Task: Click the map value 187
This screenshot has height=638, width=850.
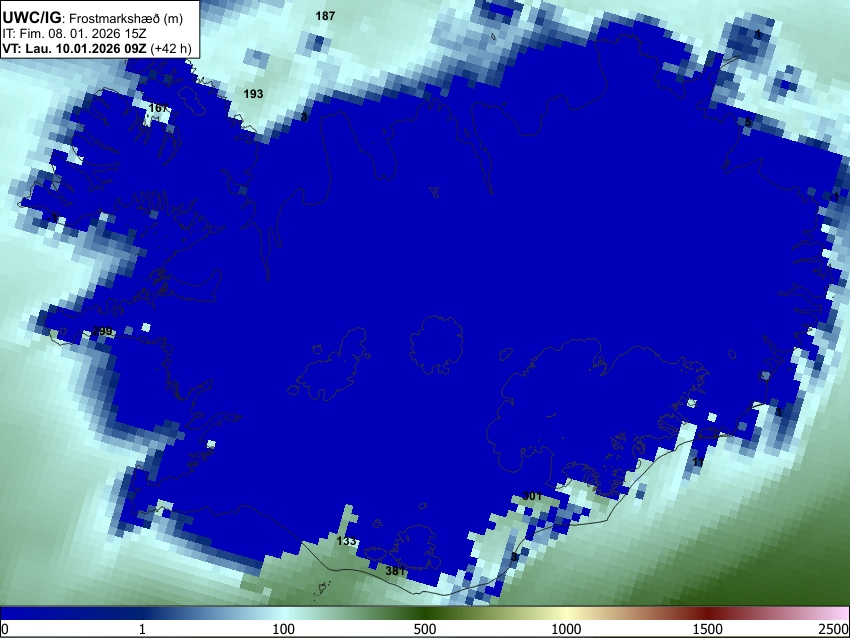Action: click(325, 16)
